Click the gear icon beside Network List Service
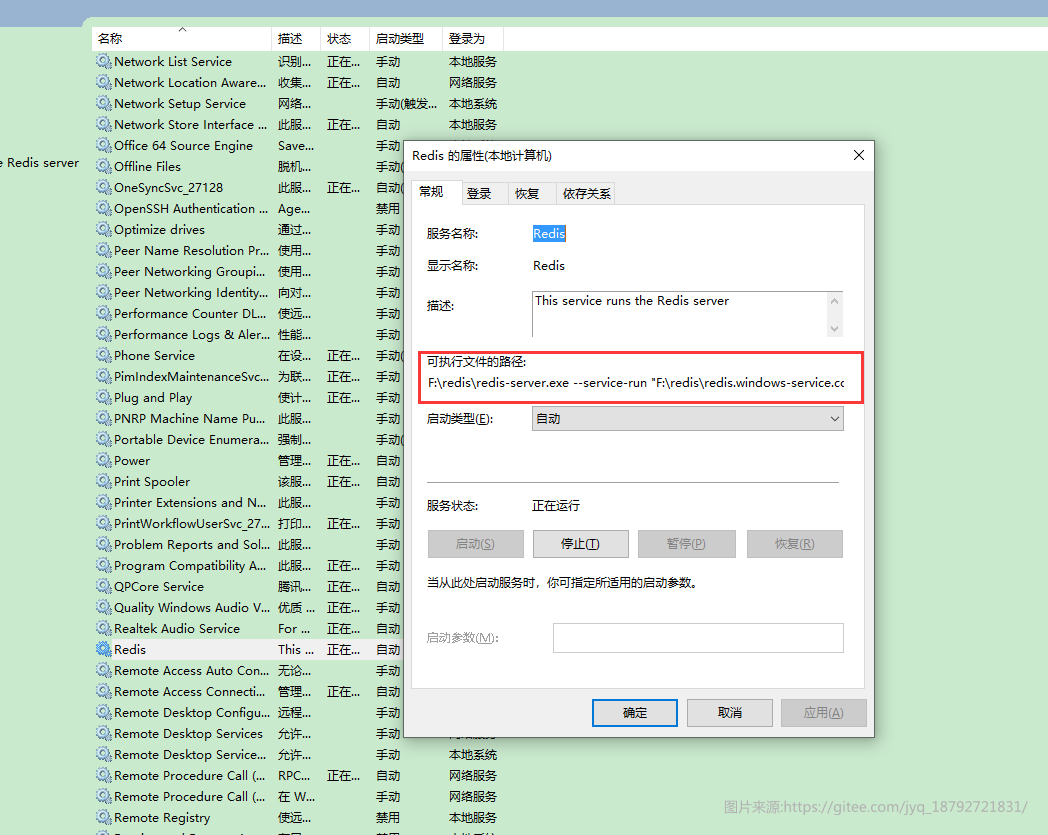This screenshot has width=1048, height=835. [x=104, y=62]
